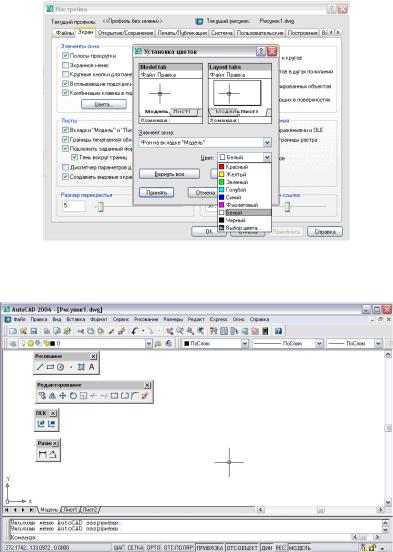
Task: Expand the lineweight ПоСлою dropdown
Action: (x=378, y=343)
